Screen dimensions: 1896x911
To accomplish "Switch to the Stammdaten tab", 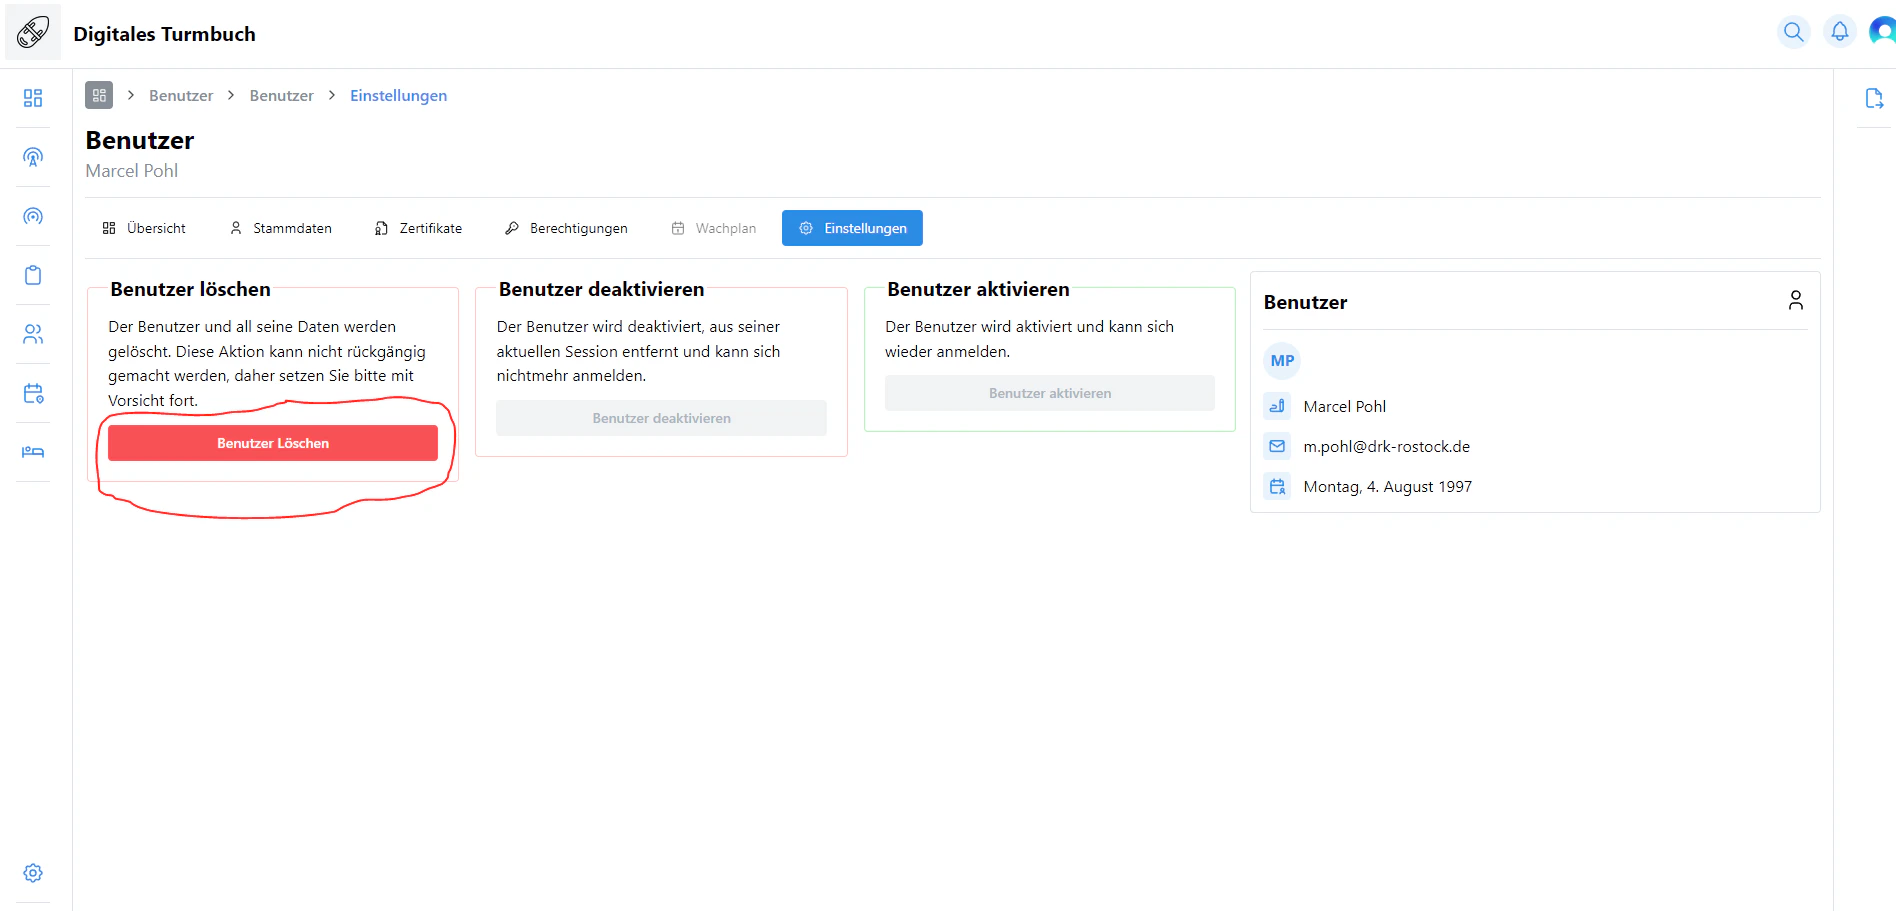I will tap(281, 228).
